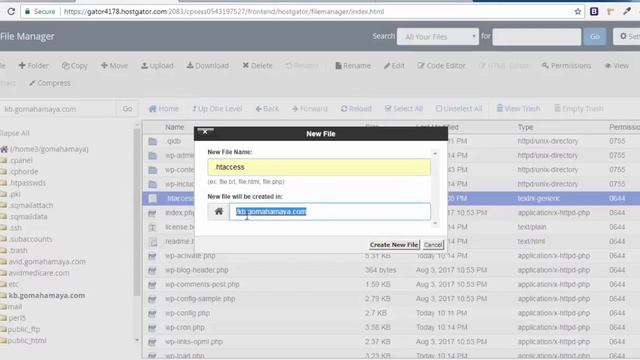
Task: Click Compress in the toolbar
Action: click(50, 83)
